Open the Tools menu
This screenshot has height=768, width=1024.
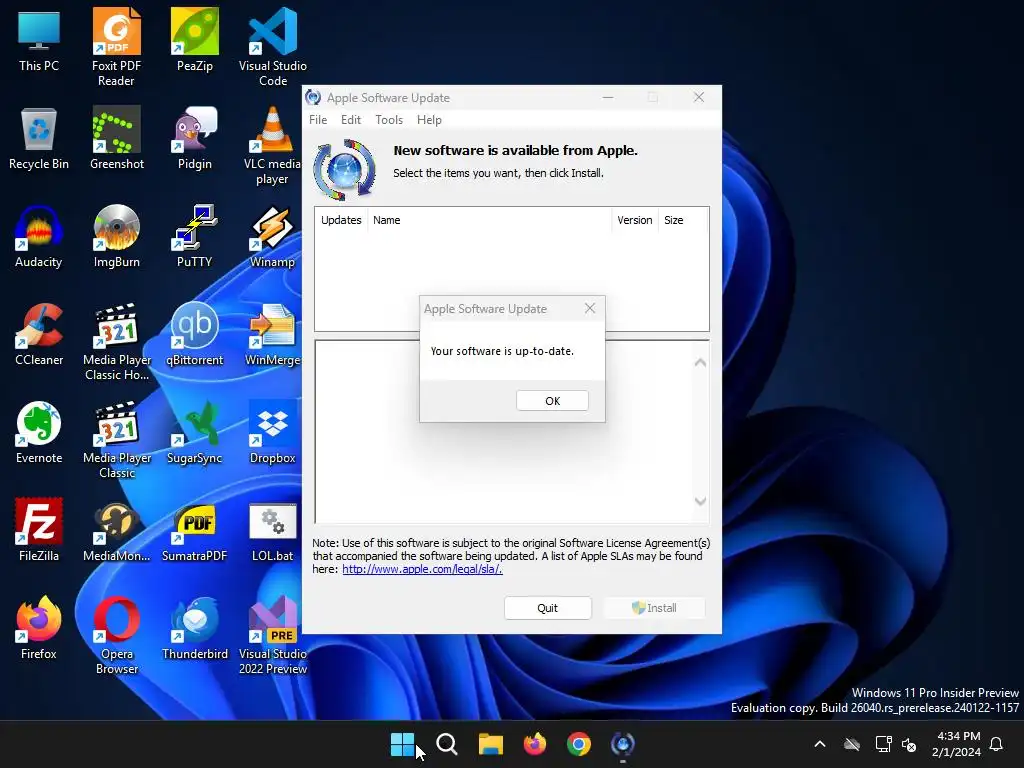click(389, 120)
